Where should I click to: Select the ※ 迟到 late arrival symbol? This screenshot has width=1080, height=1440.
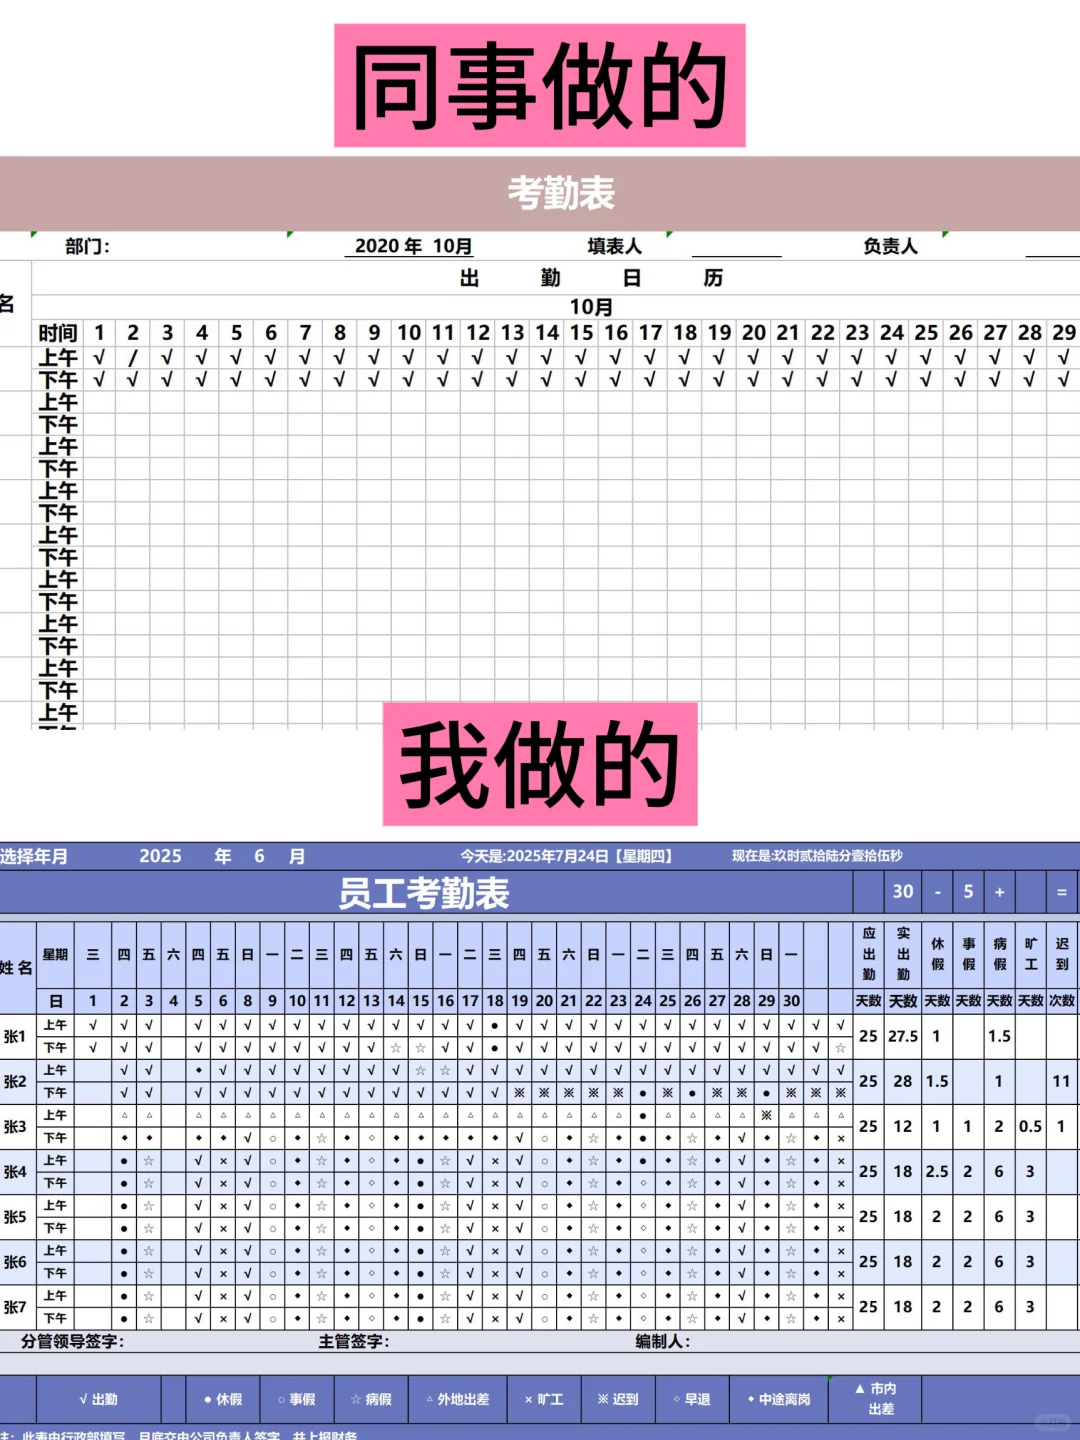tap(617, 1399)
